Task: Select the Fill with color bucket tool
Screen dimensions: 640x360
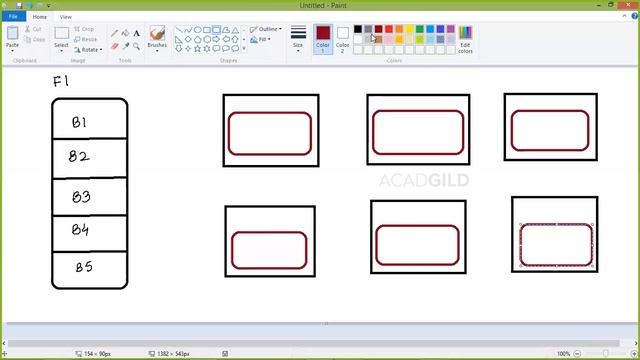Action: (x=125, y=33)
